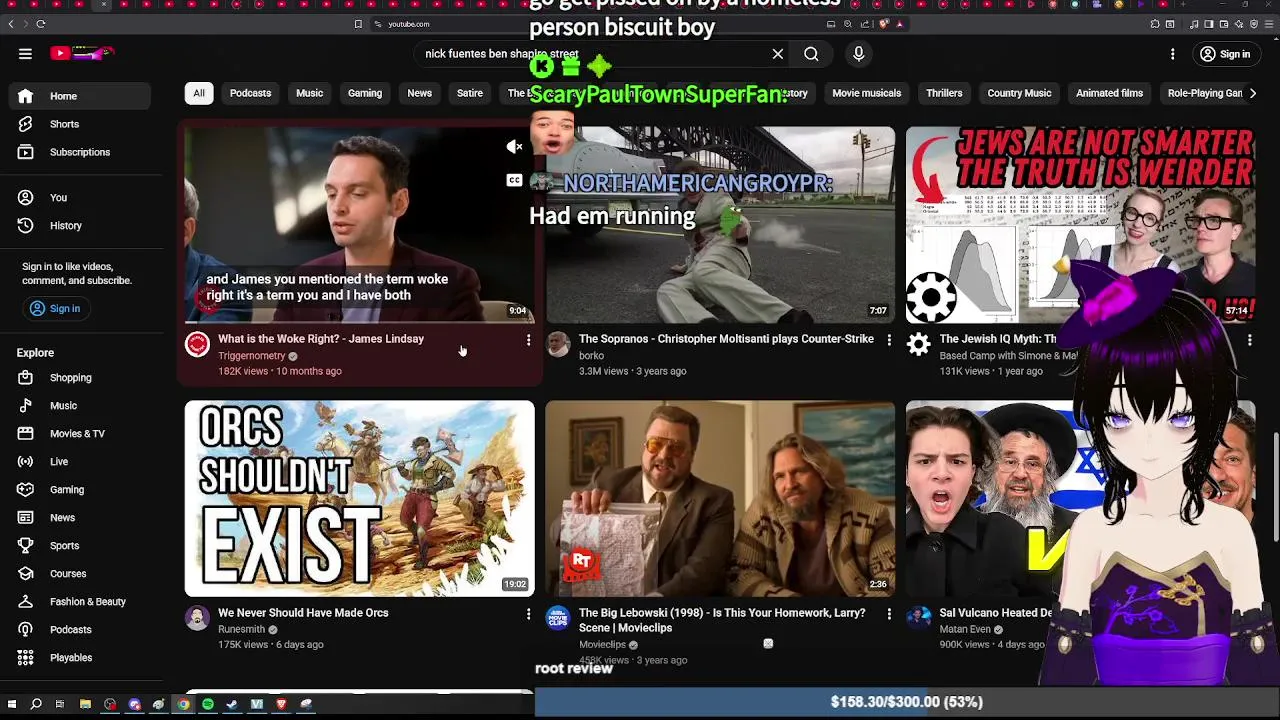Show more filter chips with right arrow
This screenshot has height=720, width=1280.
point(1253,93)
